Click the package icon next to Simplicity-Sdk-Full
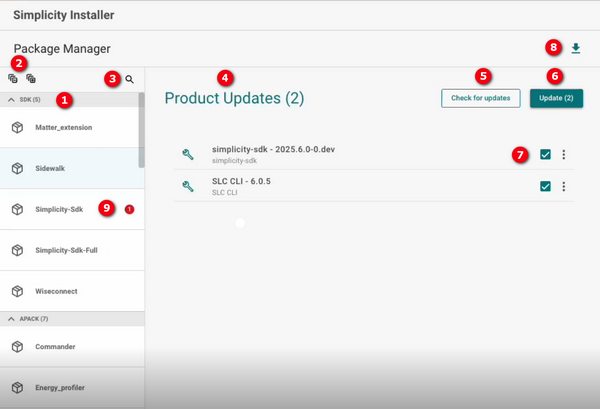 pos(17,250)
